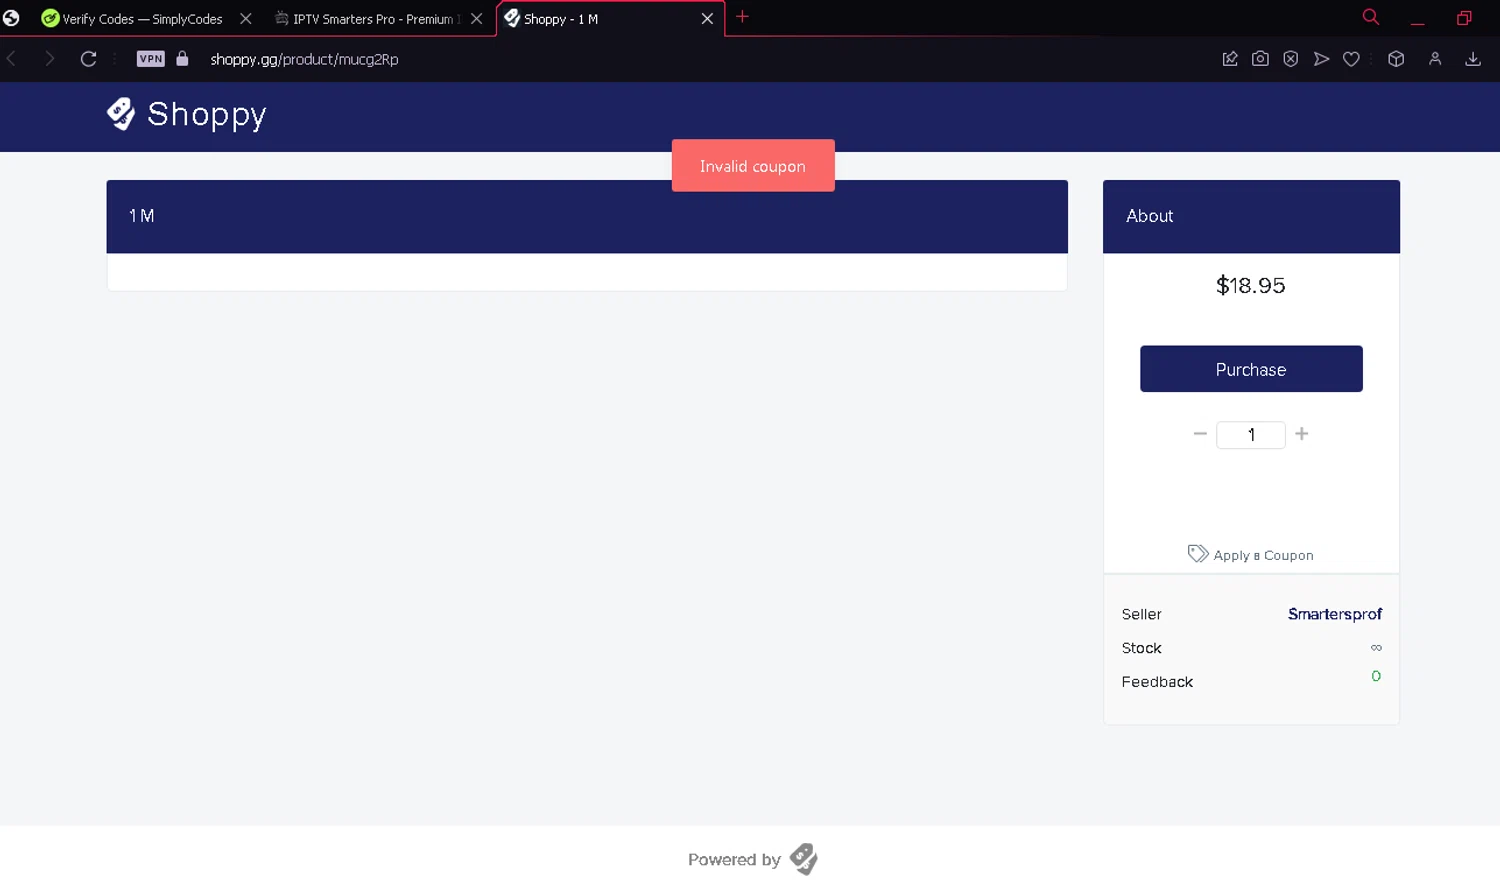Viewport: 1500px width, 888px height.
Task: Open a new tab with plus button
Action: click(742, 17)
